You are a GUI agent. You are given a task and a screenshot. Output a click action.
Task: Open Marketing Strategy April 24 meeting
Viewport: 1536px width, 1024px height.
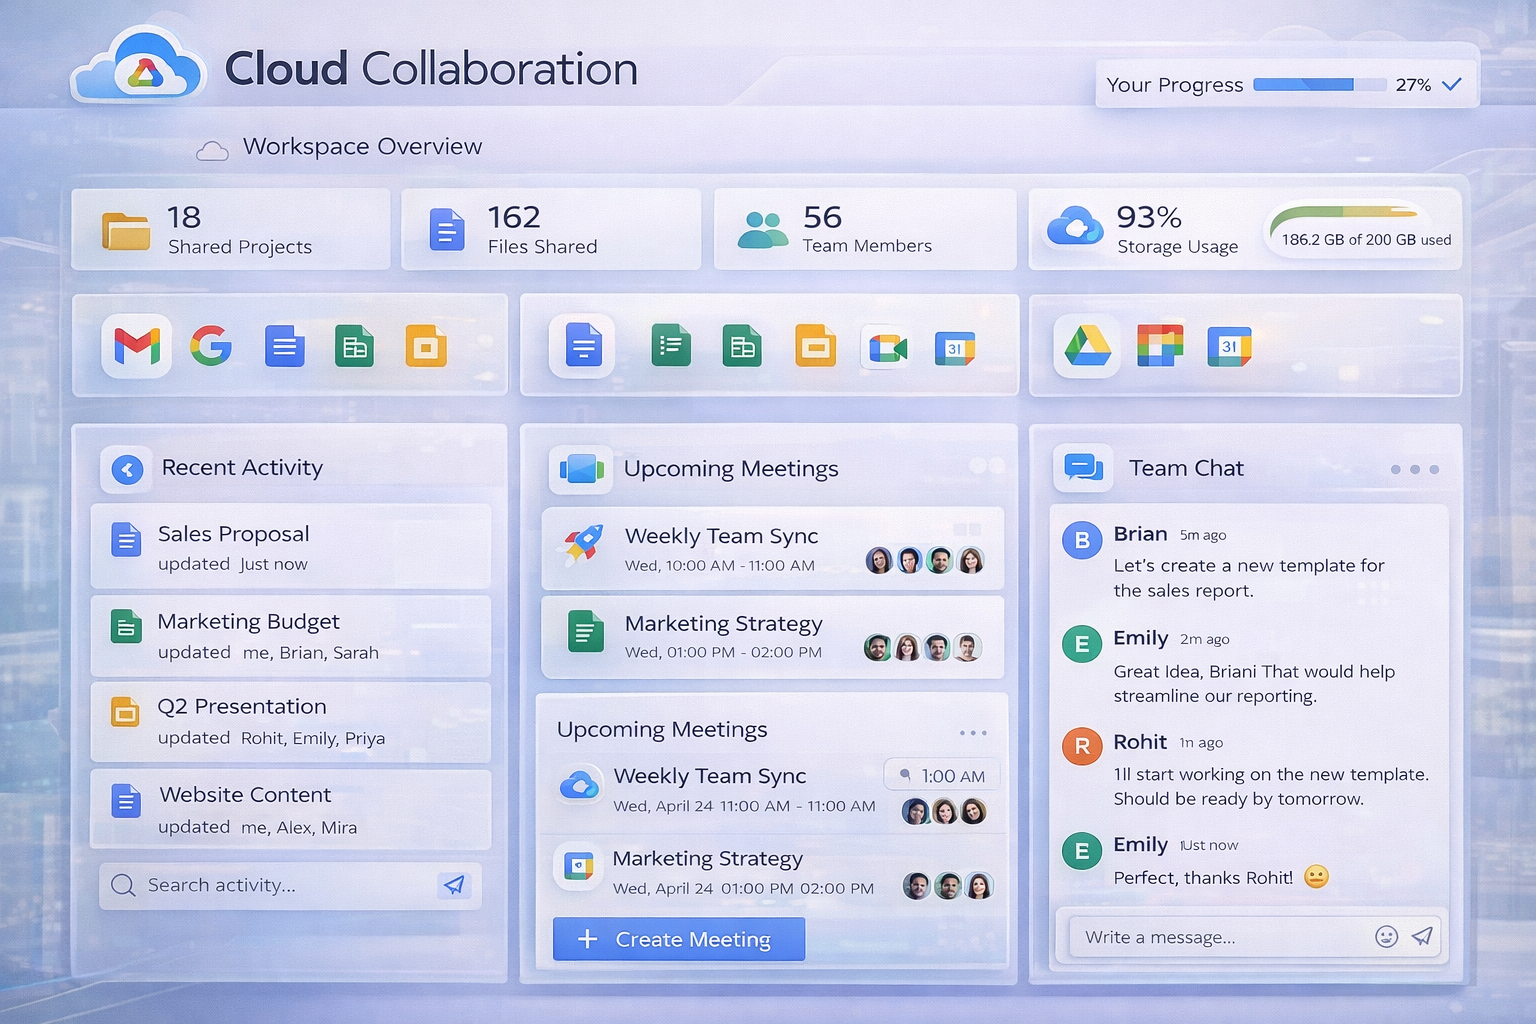[772, 873]
